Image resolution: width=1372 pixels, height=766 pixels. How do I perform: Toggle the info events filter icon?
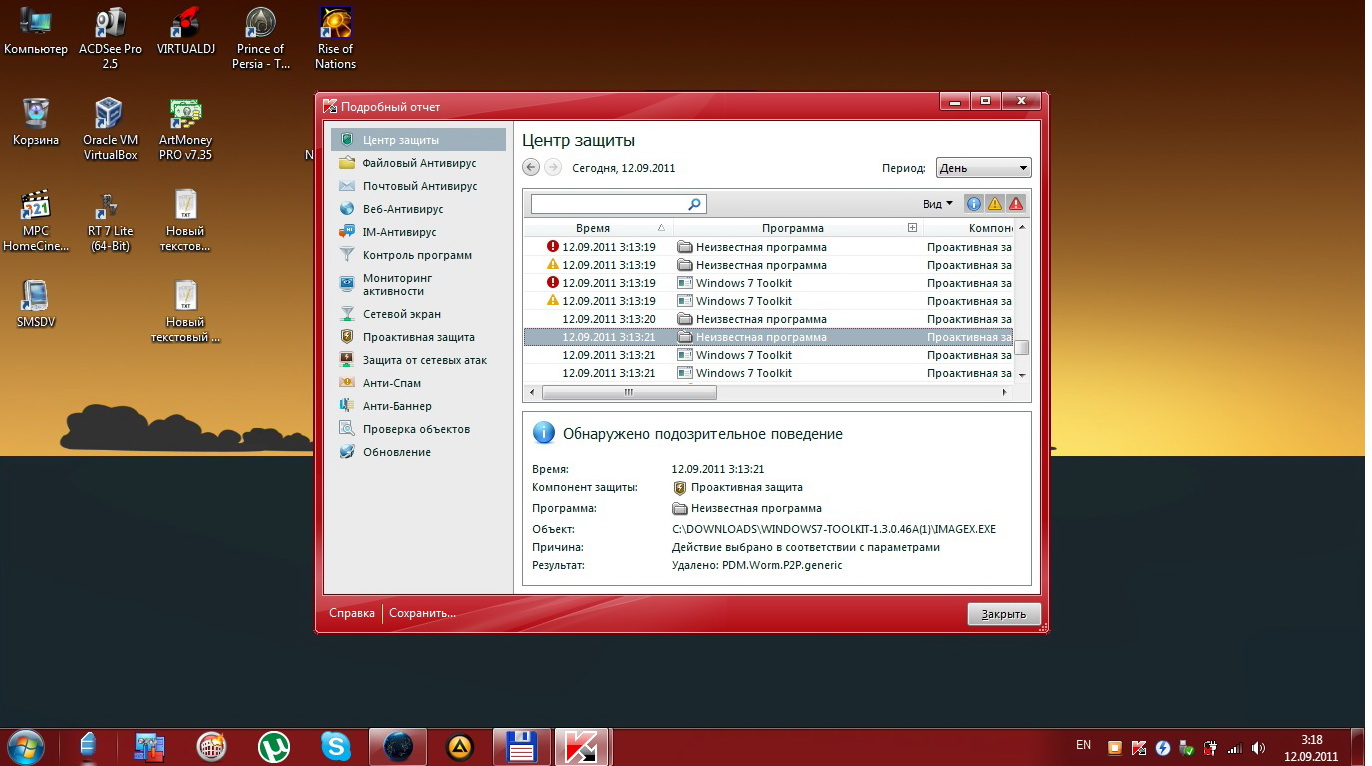(x=973, y=204)
